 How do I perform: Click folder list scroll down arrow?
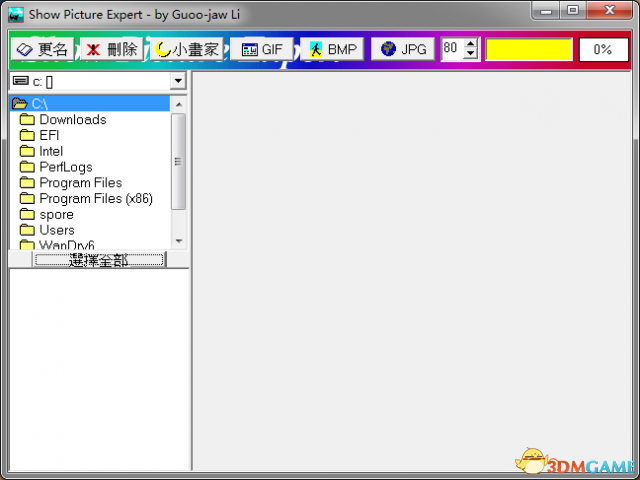click(x=179, y=241)
